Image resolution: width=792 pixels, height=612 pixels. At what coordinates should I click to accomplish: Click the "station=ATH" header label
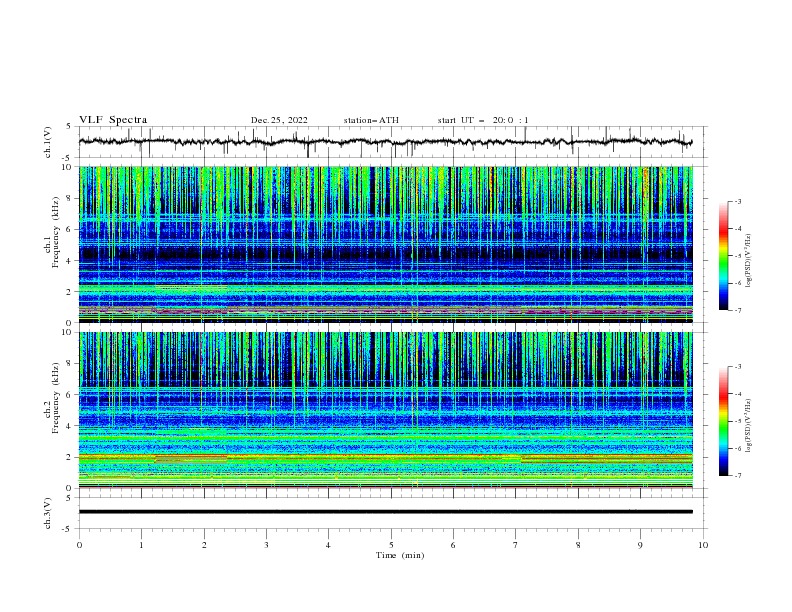371,120
